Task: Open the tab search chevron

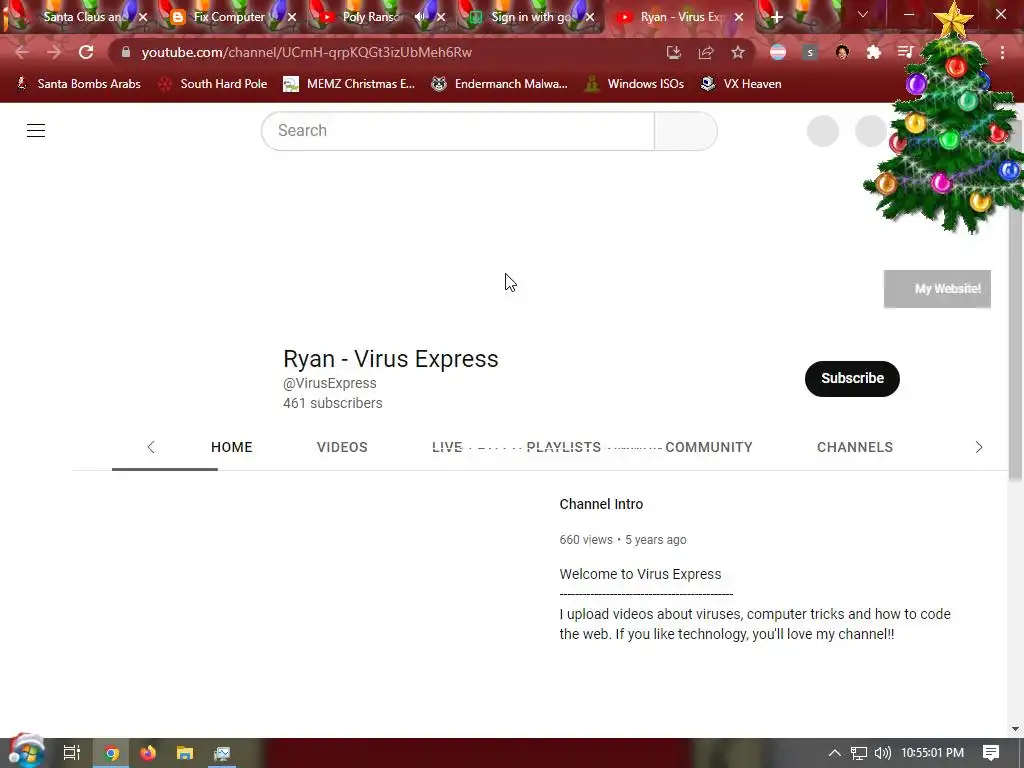Action: [863, 14]
